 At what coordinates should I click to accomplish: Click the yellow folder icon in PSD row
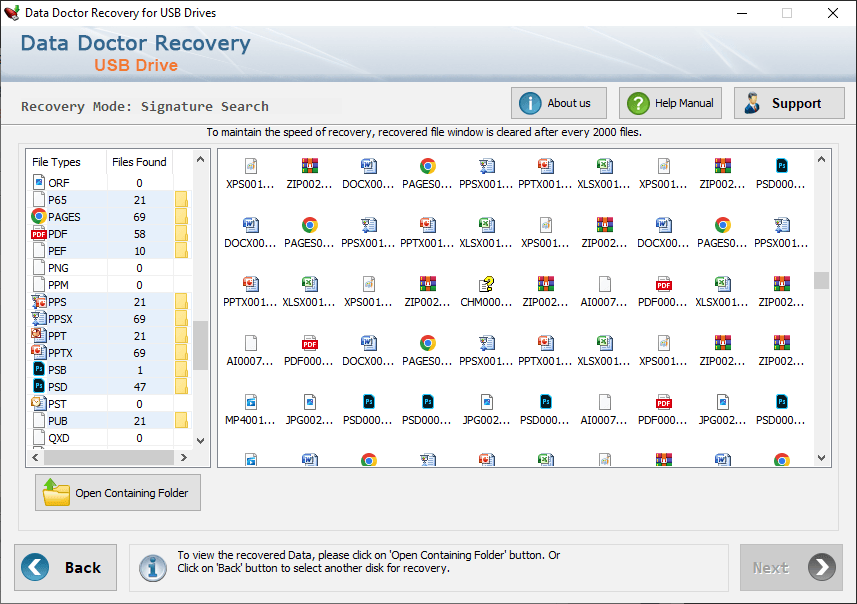tap(181, 386)
